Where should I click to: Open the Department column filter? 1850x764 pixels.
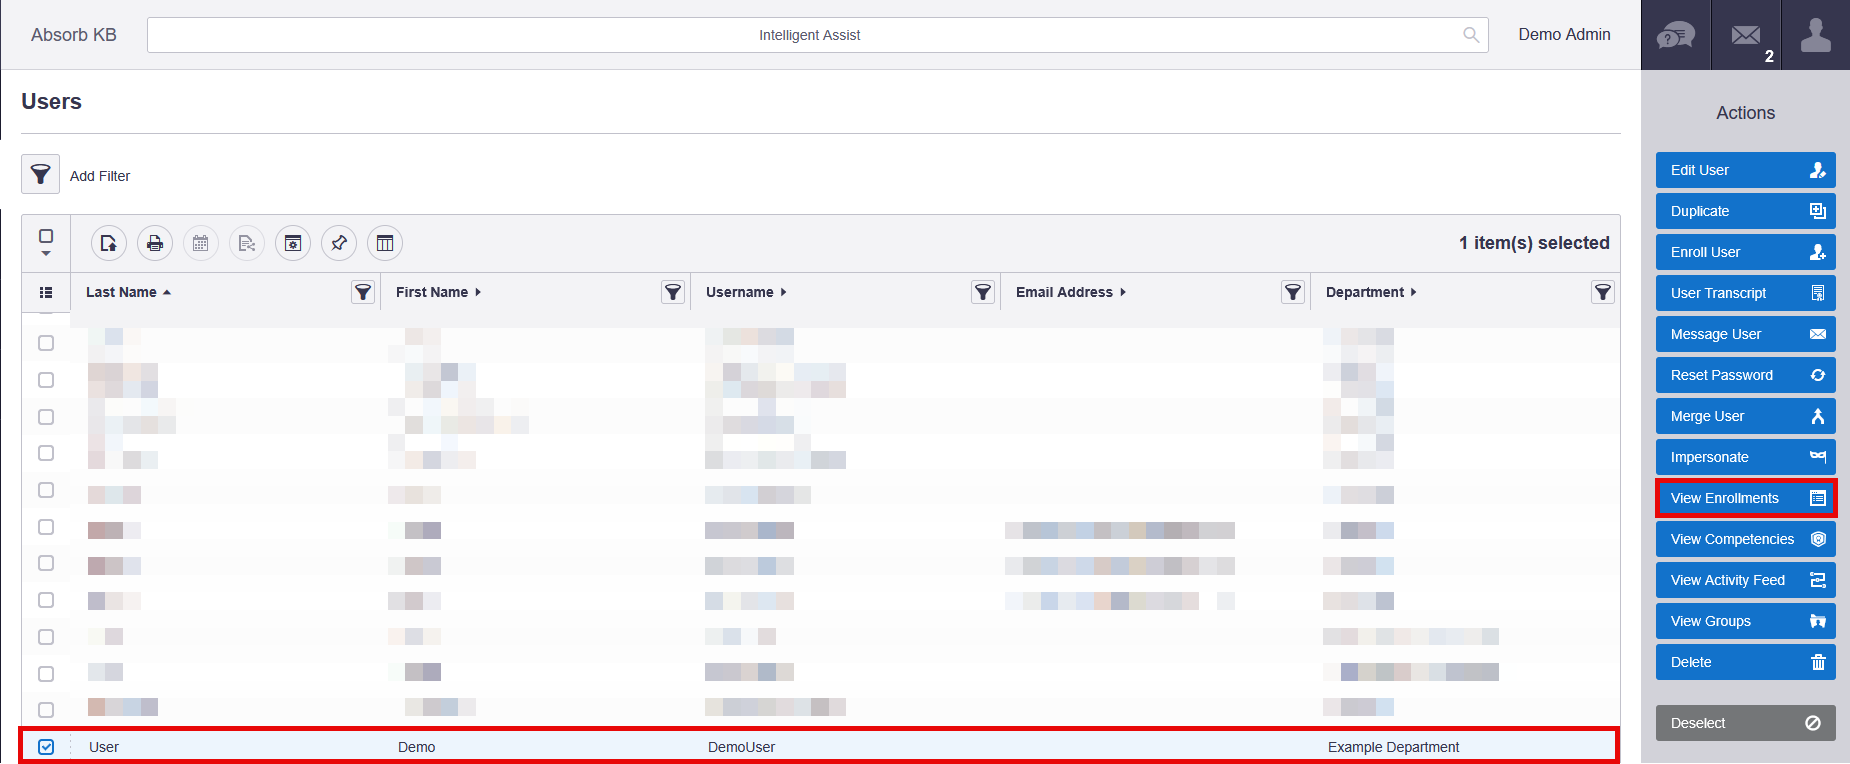pyautogui.click(x=1602, y=292)
